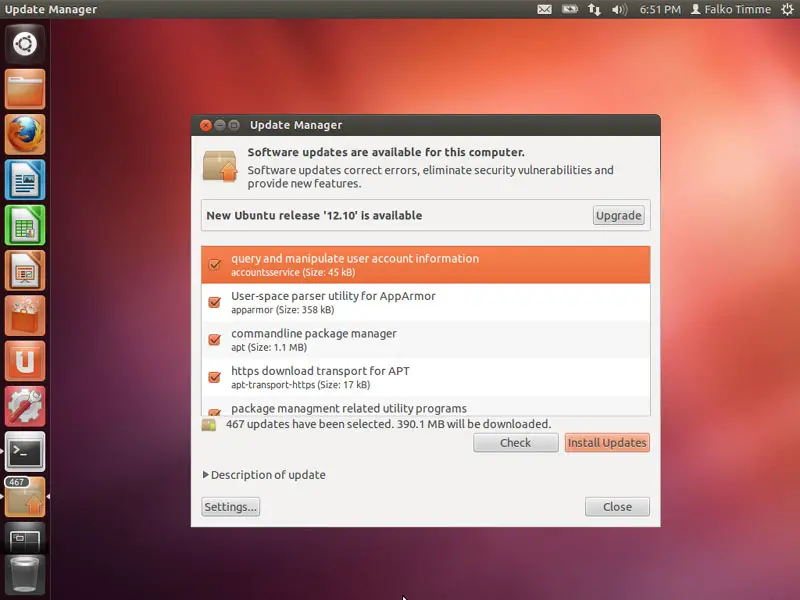Open the network arrows indicator
Viewport: 800px width, 600px height.
point(594,9)
